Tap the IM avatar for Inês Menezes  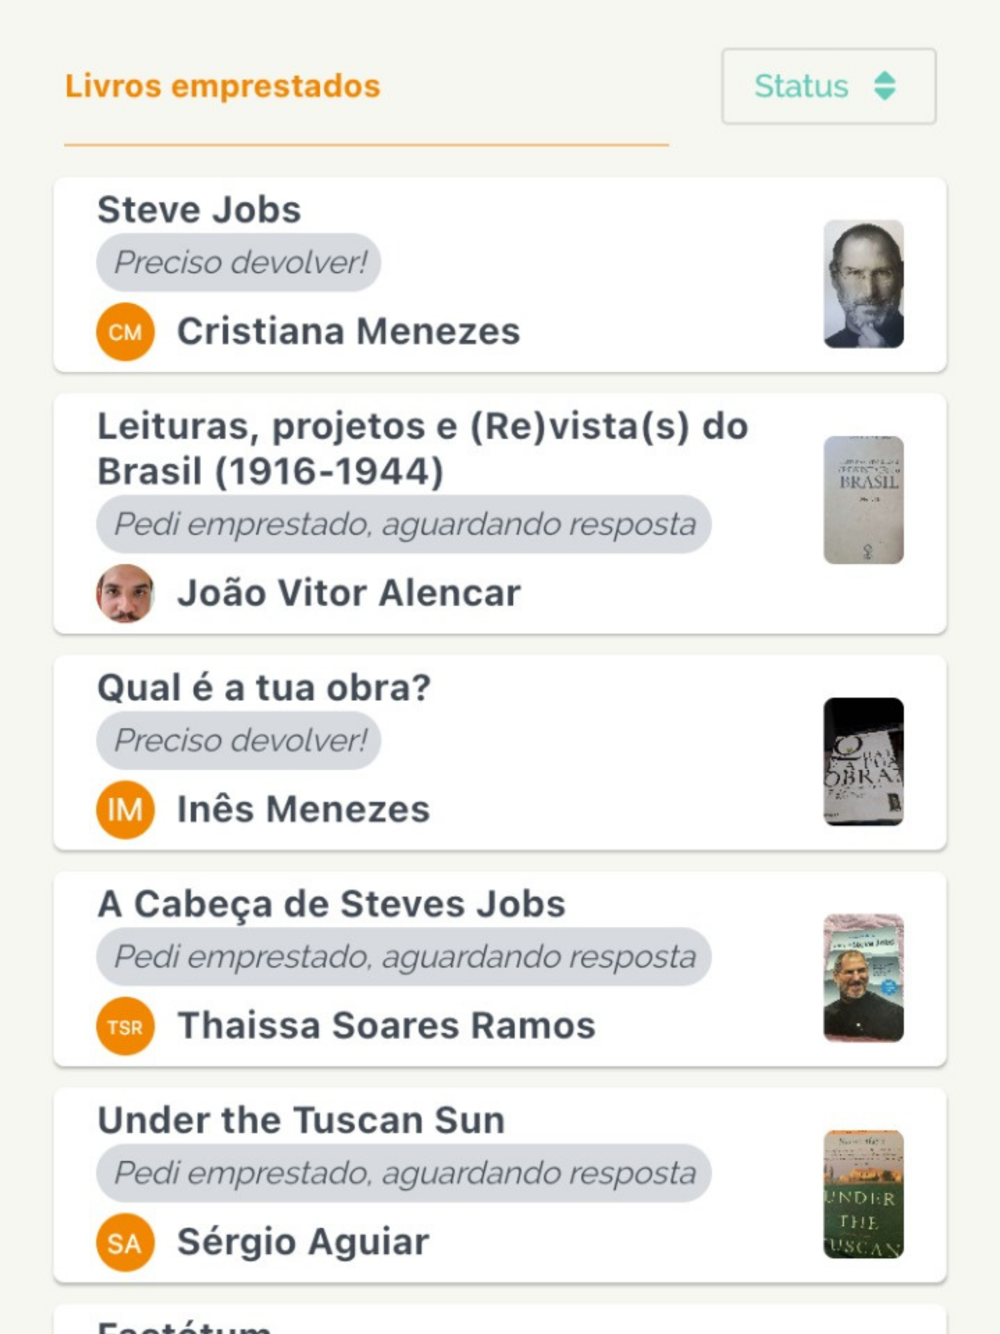pos(125,809)
